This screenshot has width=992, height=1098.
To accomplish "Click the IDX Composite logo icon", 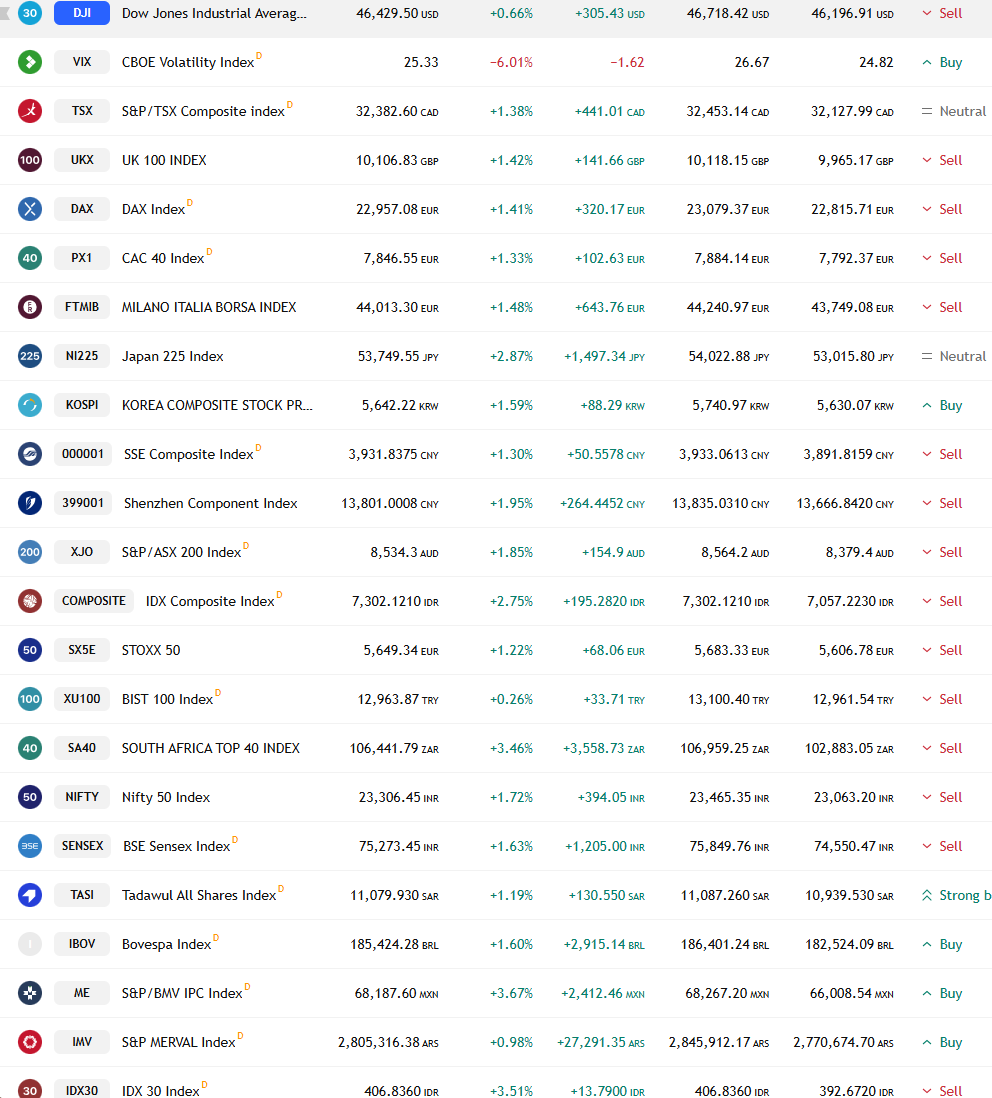I will (29, 601).
